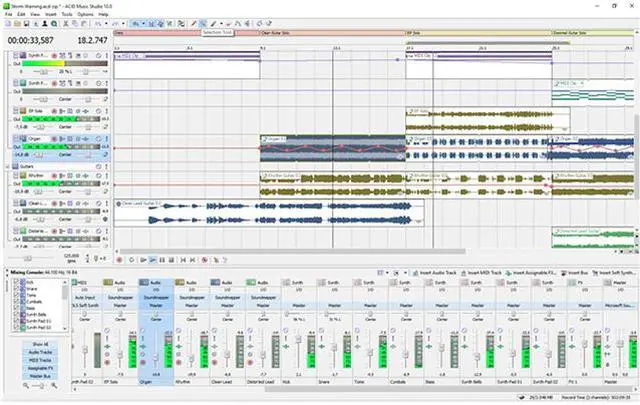
Task: Click the Pause button in transport
Action: tap(162, 260)
